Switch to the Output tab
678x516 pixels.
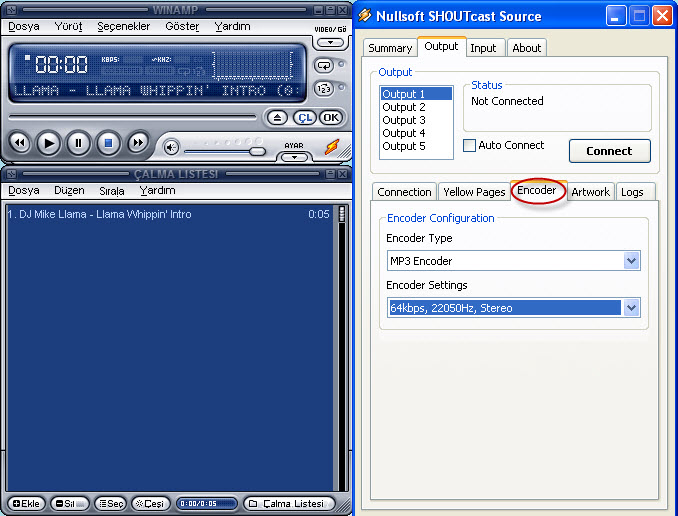click(x=441, y=46)
